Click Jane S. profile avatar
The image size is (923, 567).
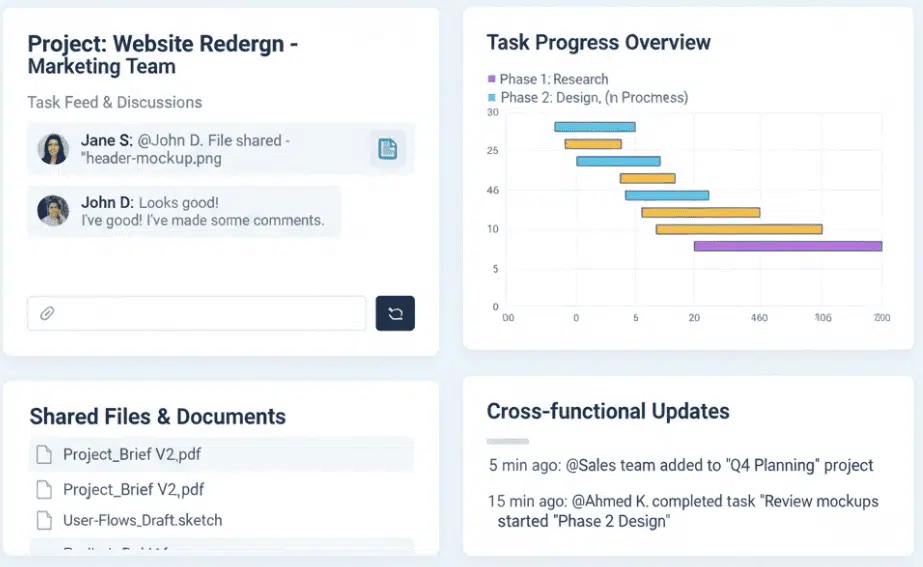pyautogui.click(x=53, y=149)
